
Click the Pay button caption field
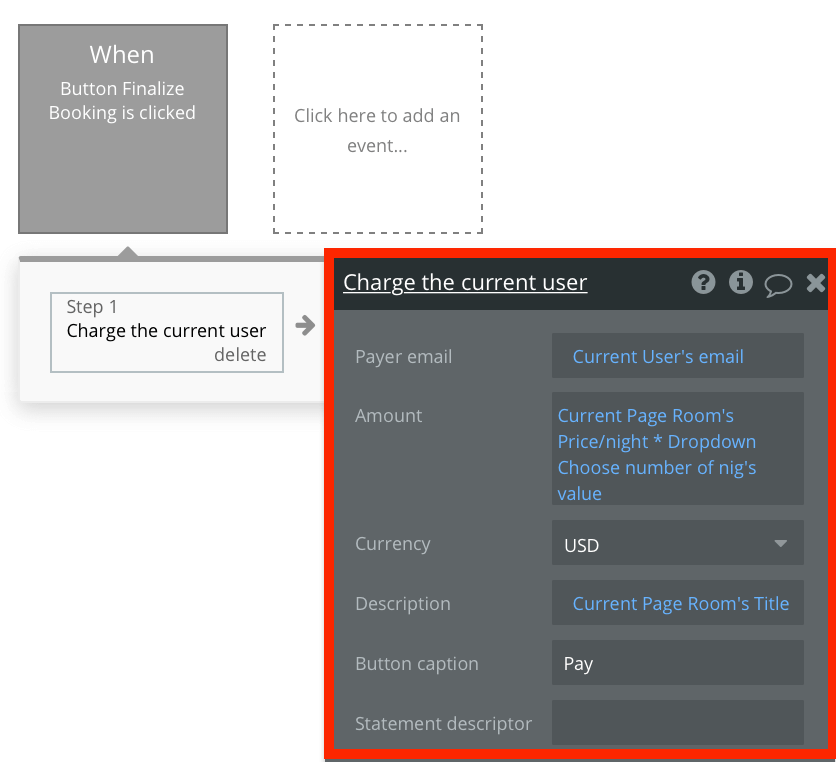(677, 663)
